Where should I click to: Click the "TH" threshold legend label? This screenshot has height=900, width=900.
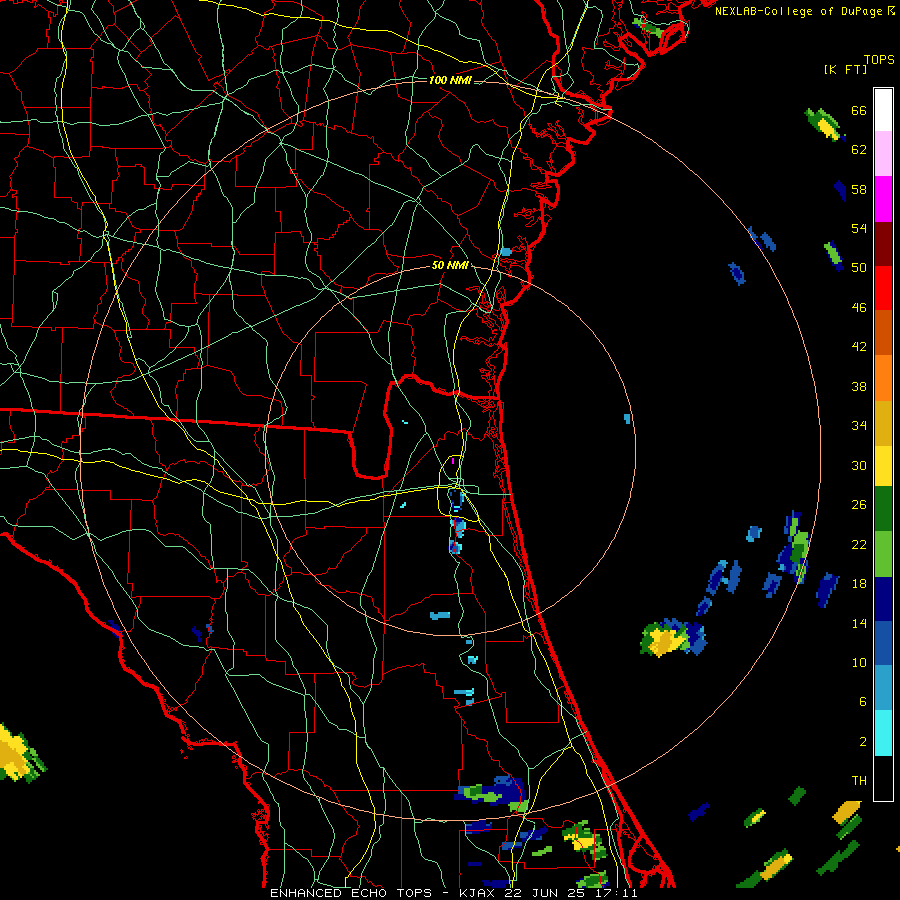859,780
